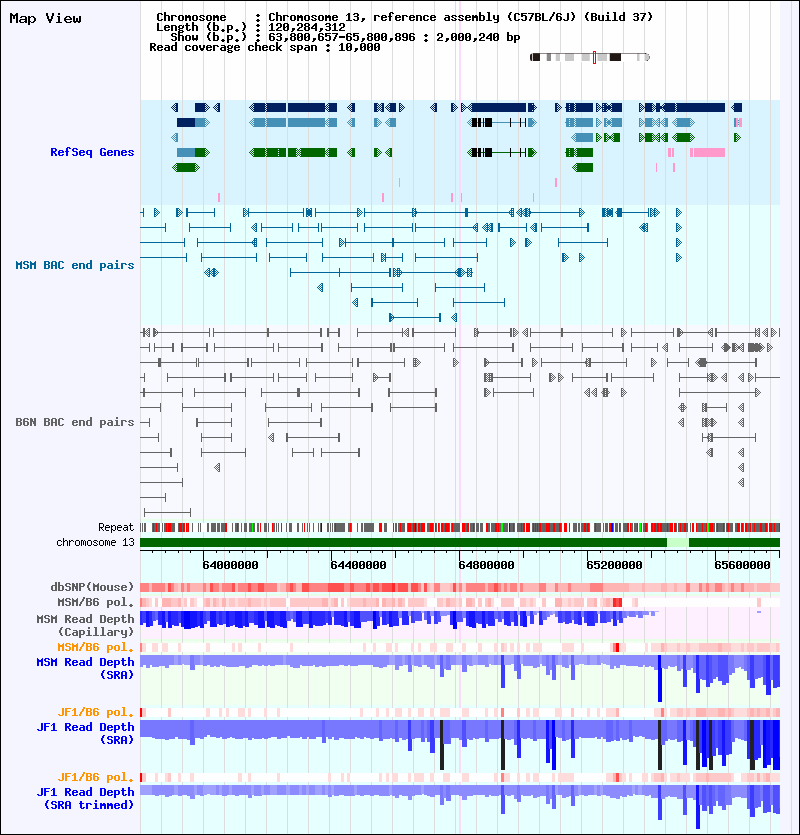Click the chromosome 13 track label
Screen dimensions: 800x835
tap(95, 542)
